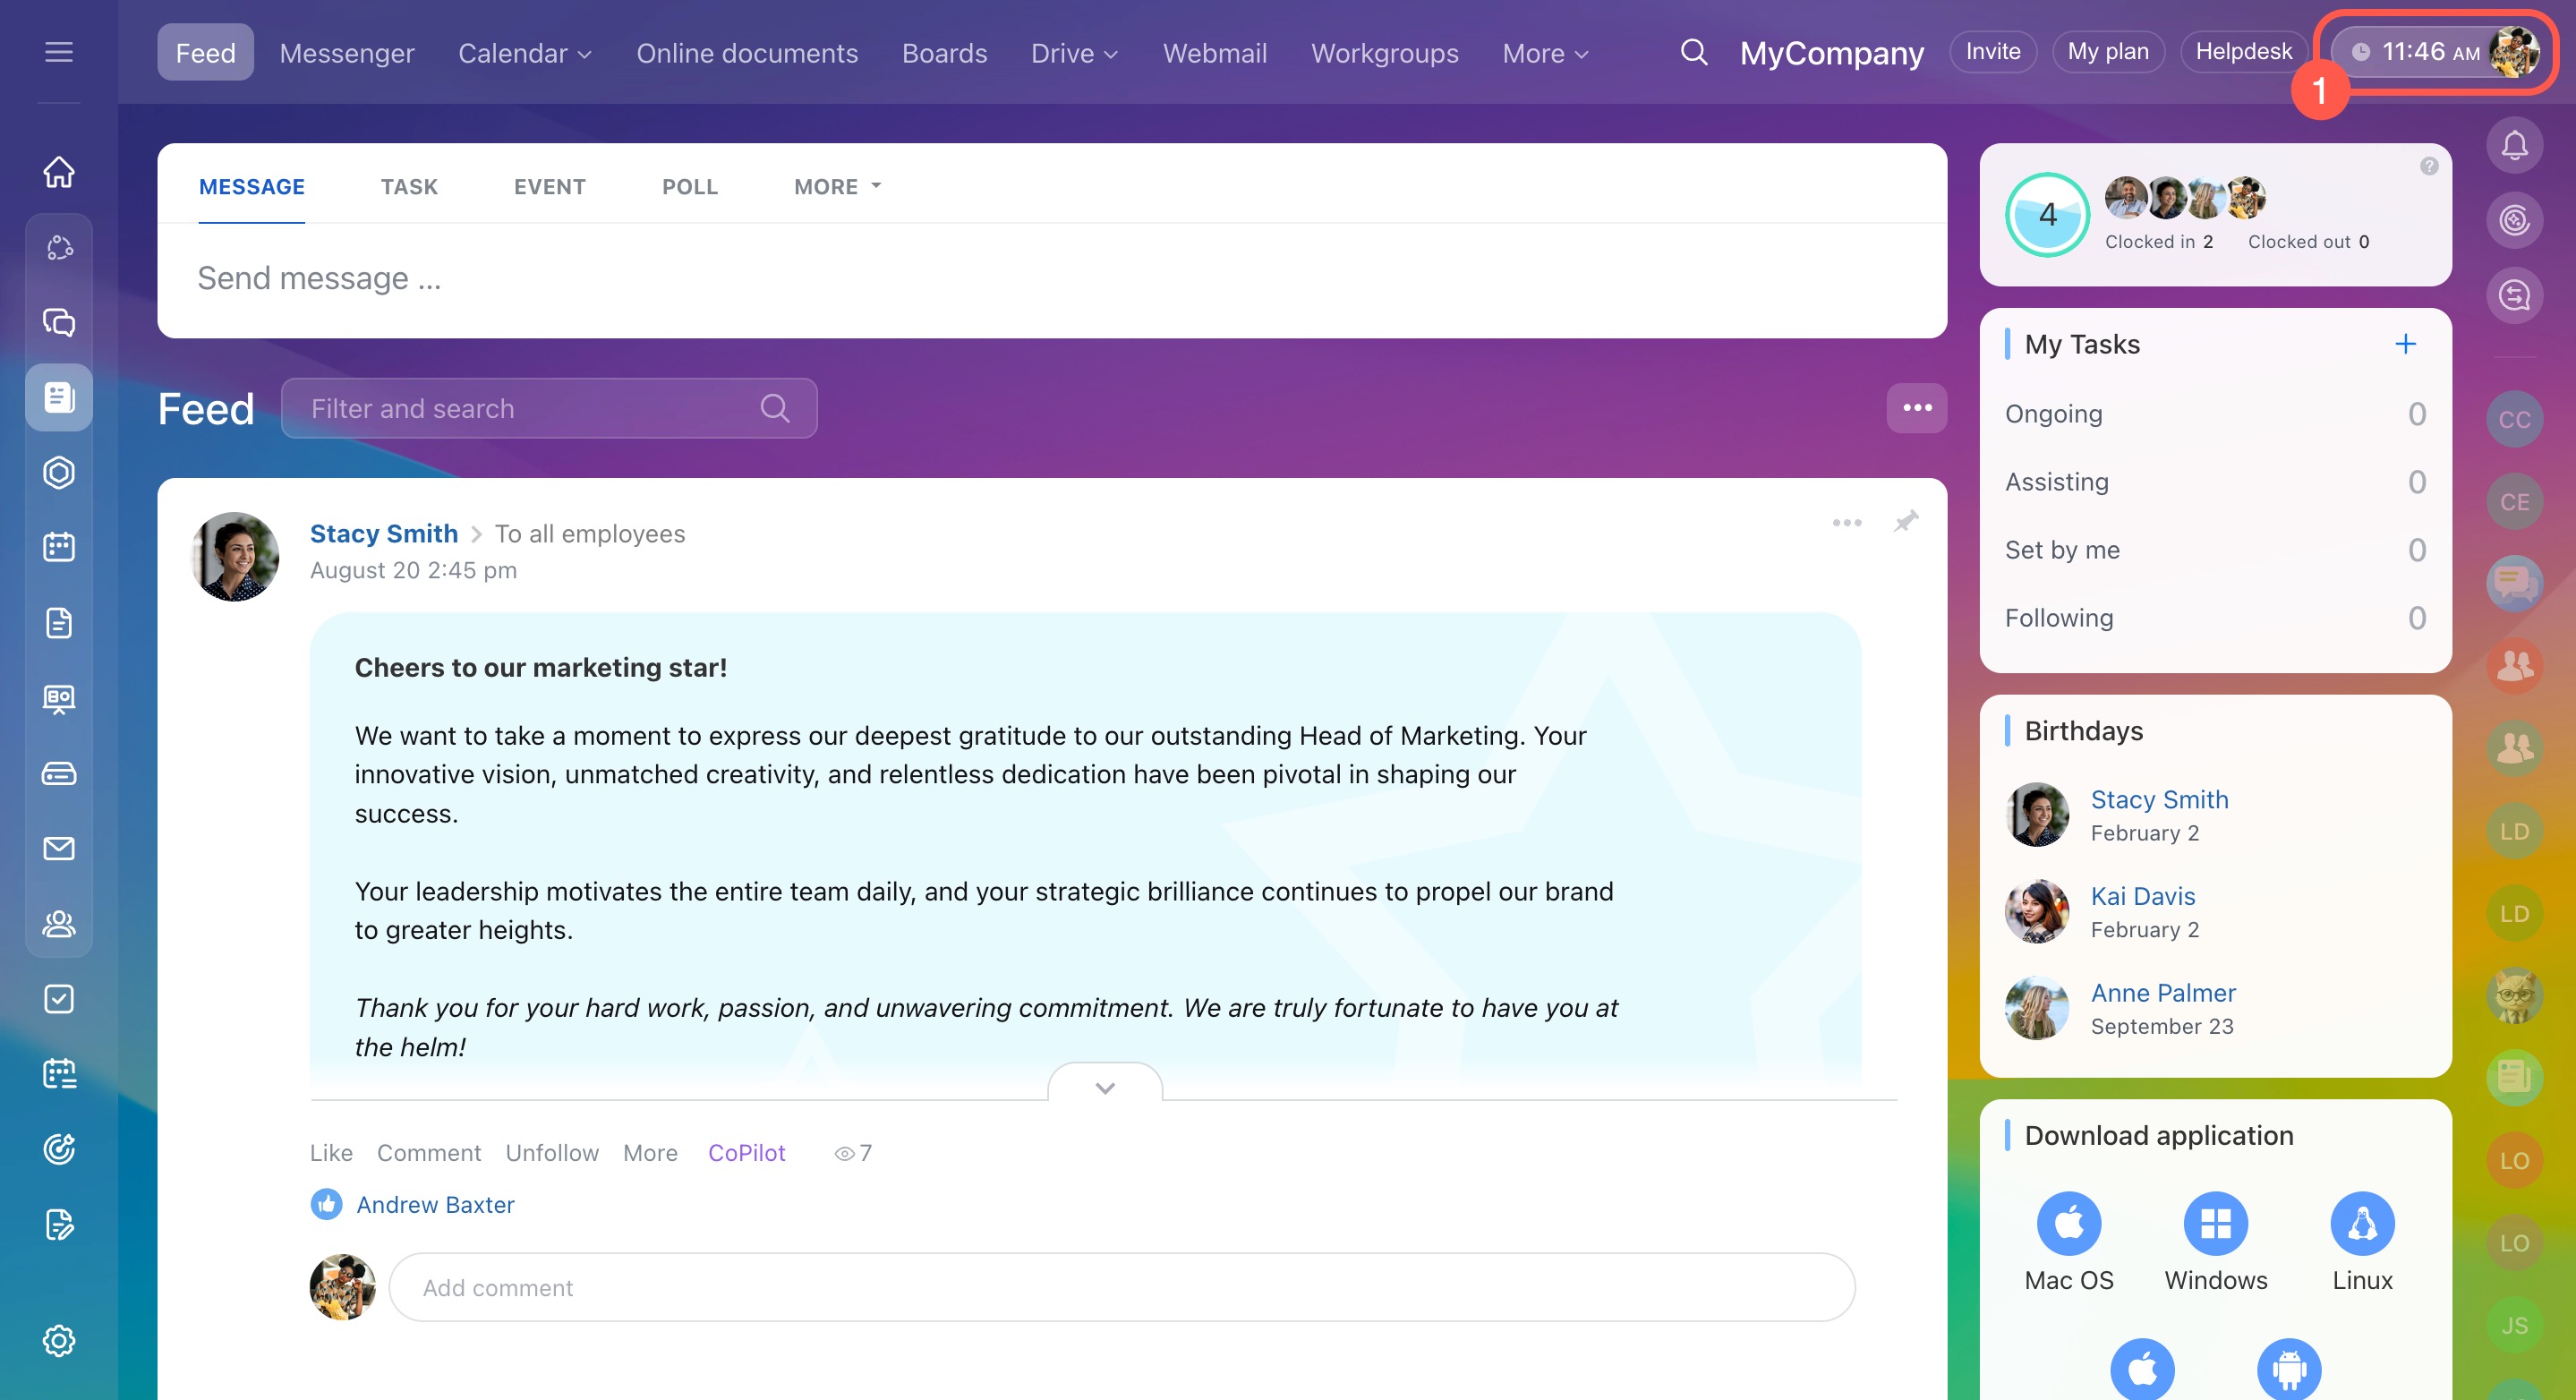Open the Mail envelope sidebar icon
Screen dimensions: 2576x1400
59,848
